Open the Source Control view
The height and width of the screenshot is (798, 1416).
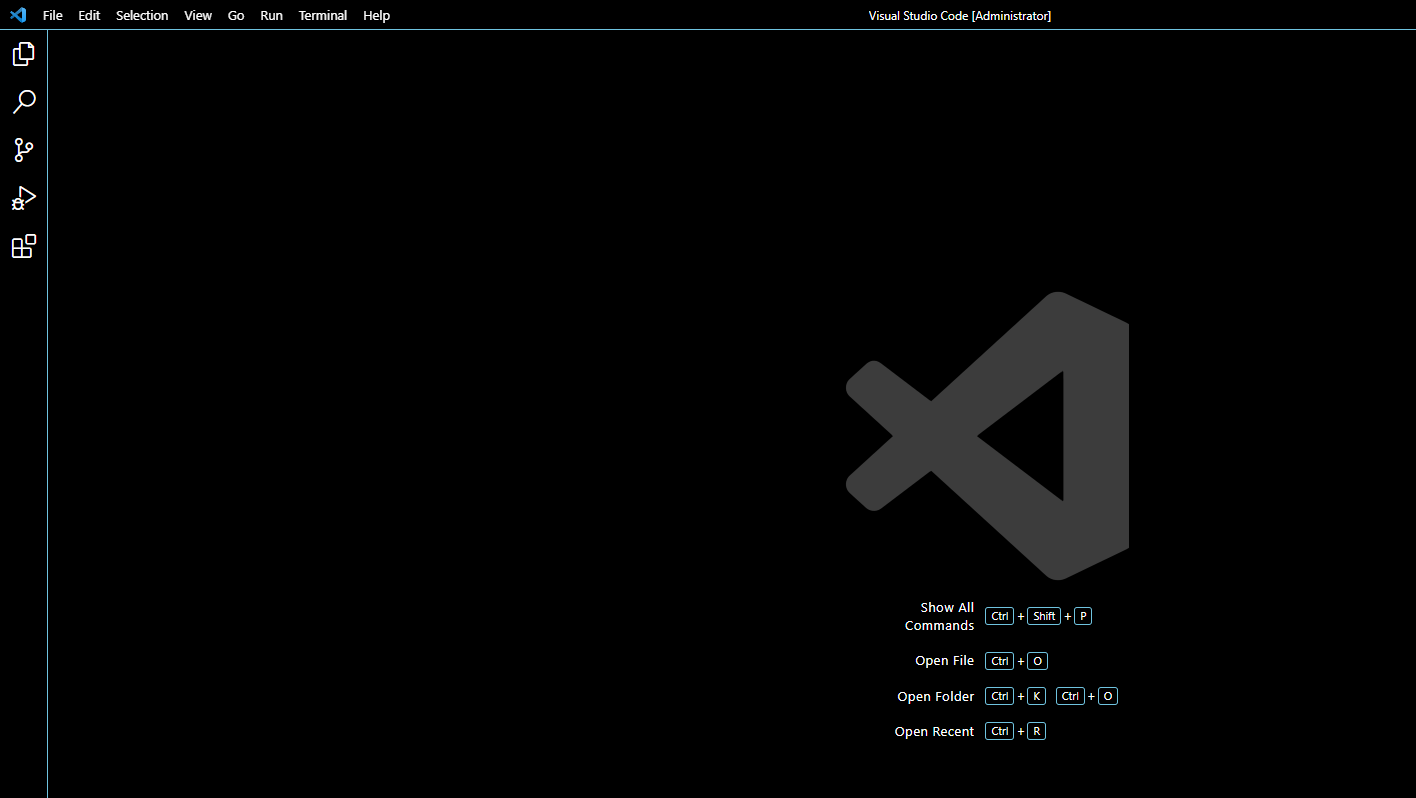coord(24,150)
